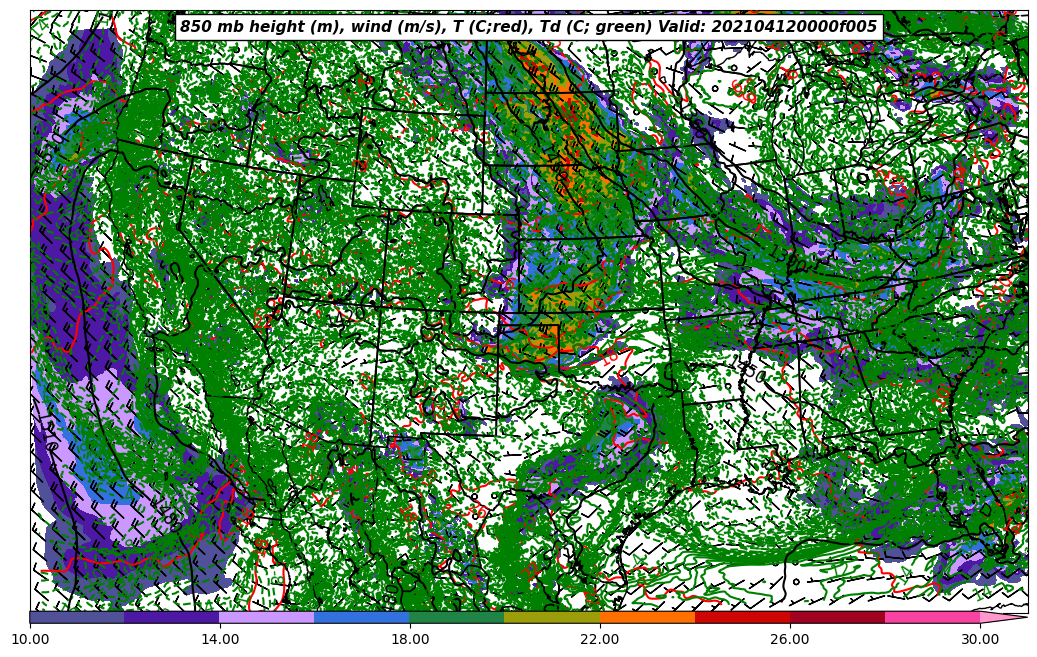Click the light lavender 14–16 colorbar segment
The image size is (1037, 657).
click(267, 617)
